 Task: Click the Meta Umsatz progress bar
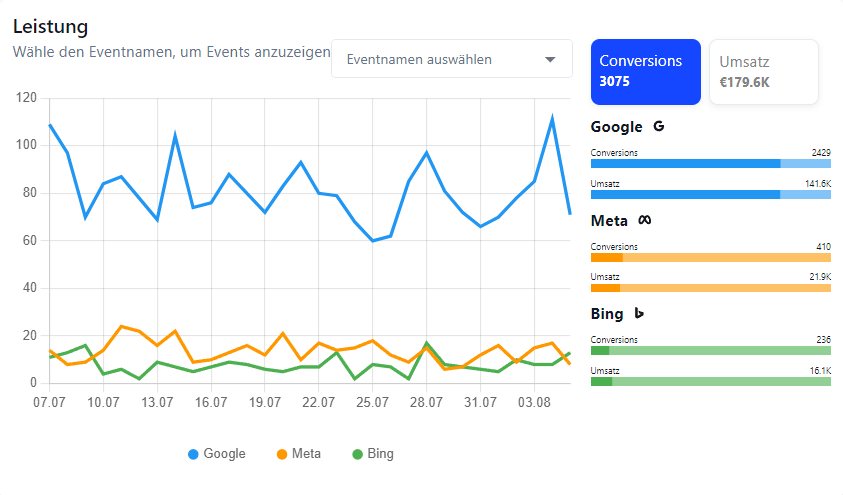pyautogui.click(x=710, y=288)
